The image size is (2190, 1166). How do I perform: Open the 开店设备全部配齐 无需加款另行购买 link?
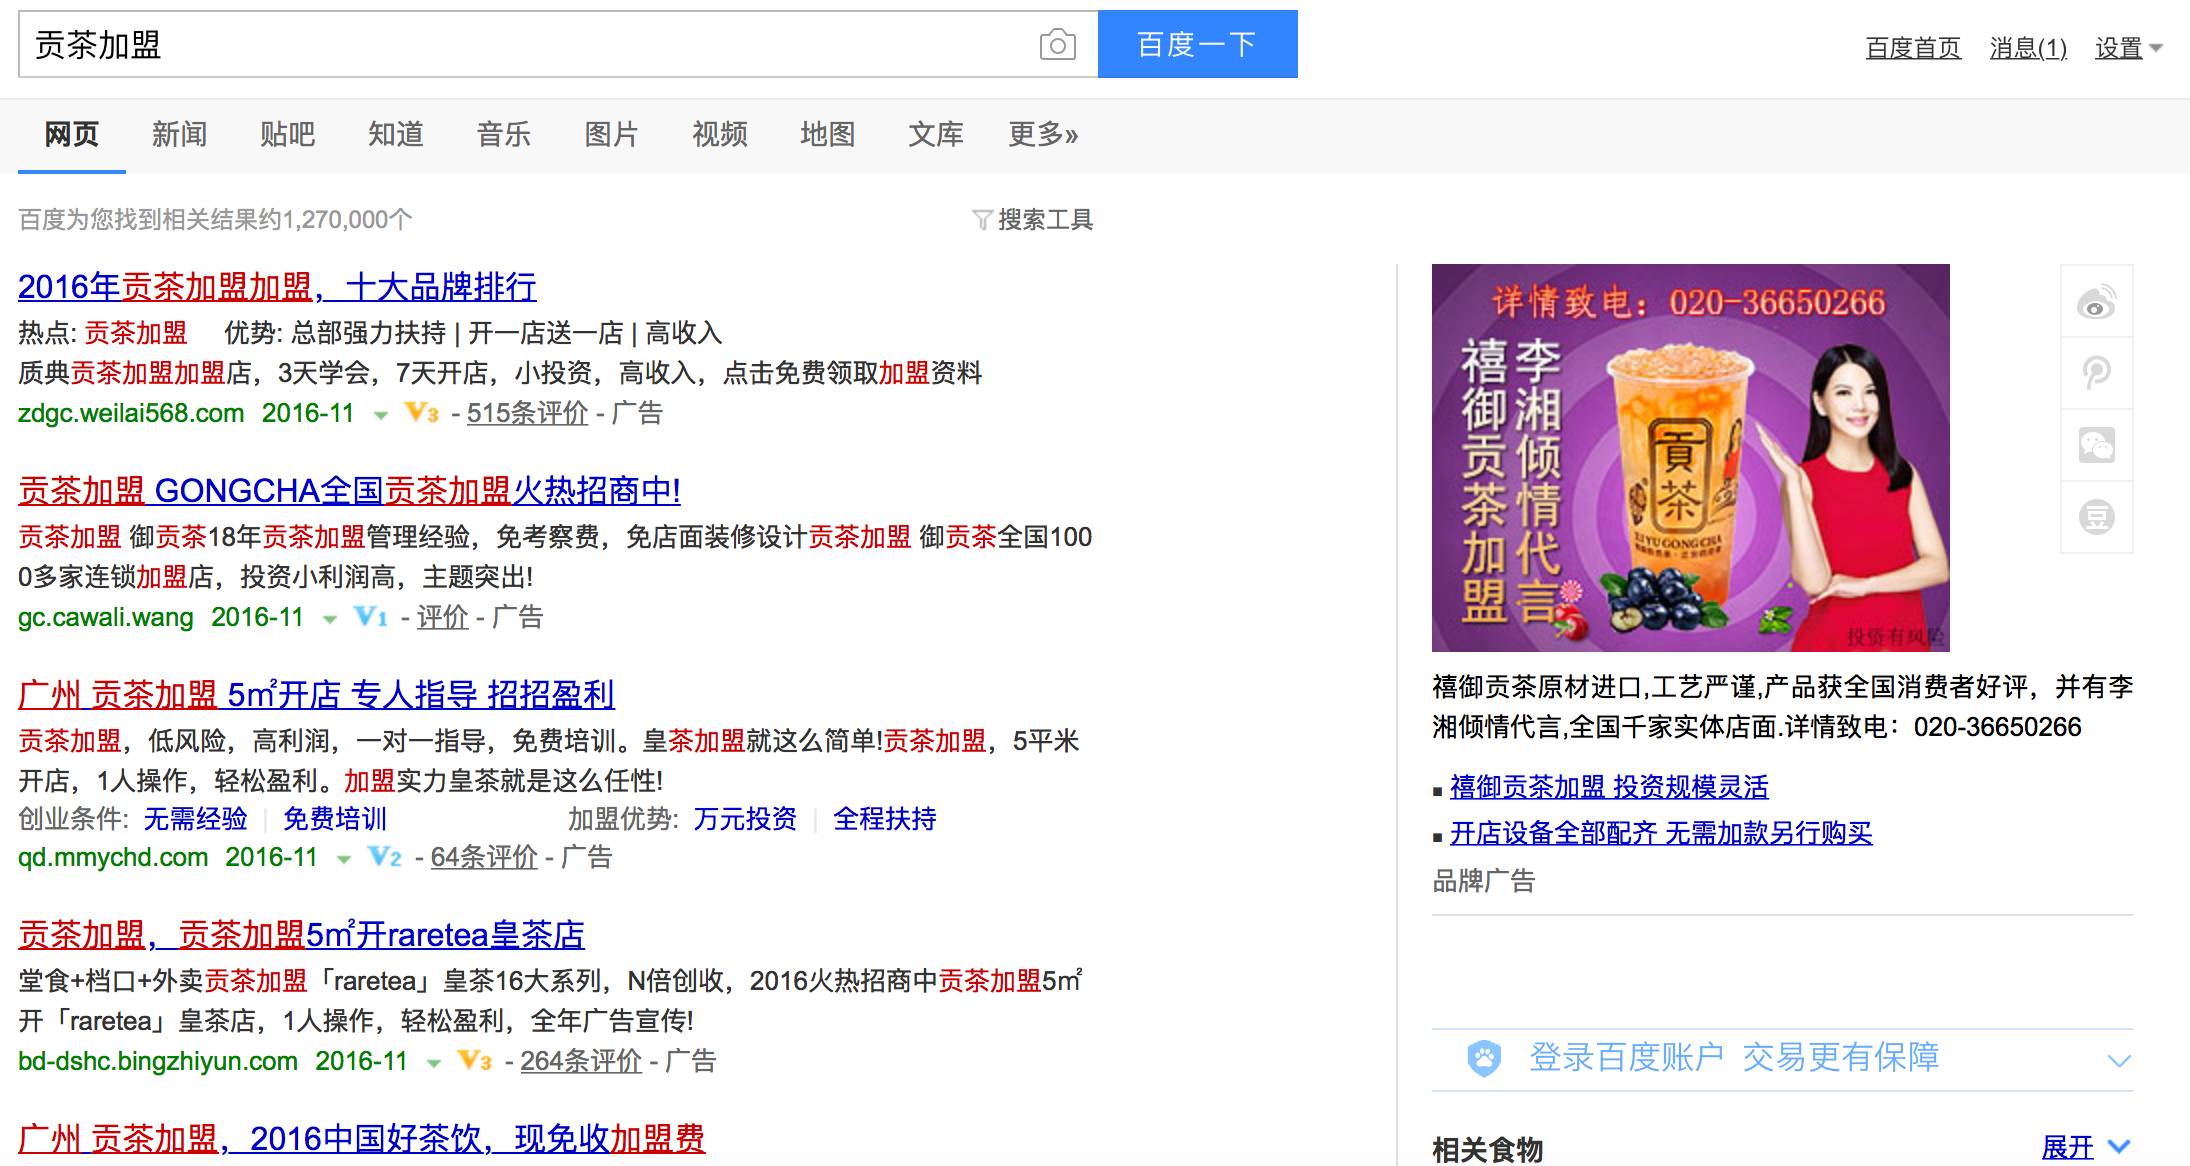tap(1661, 833)
